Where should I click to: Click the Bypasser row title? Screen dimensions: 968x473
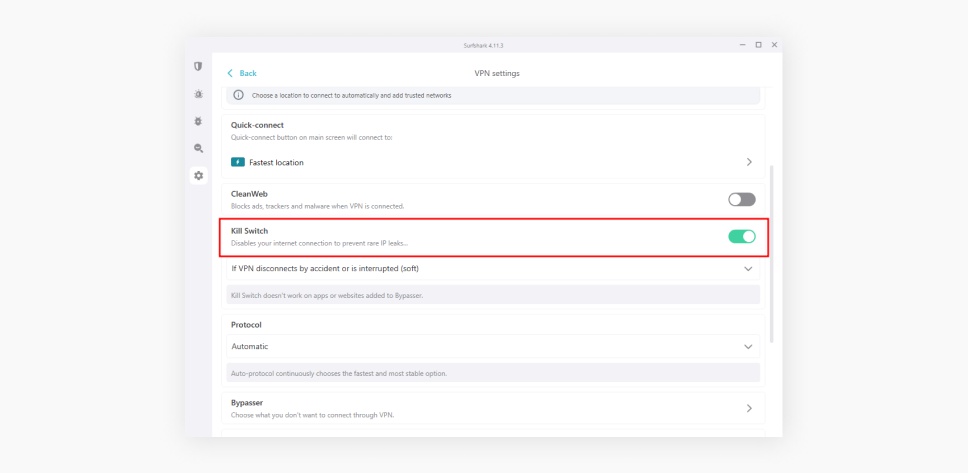point(247,403)
